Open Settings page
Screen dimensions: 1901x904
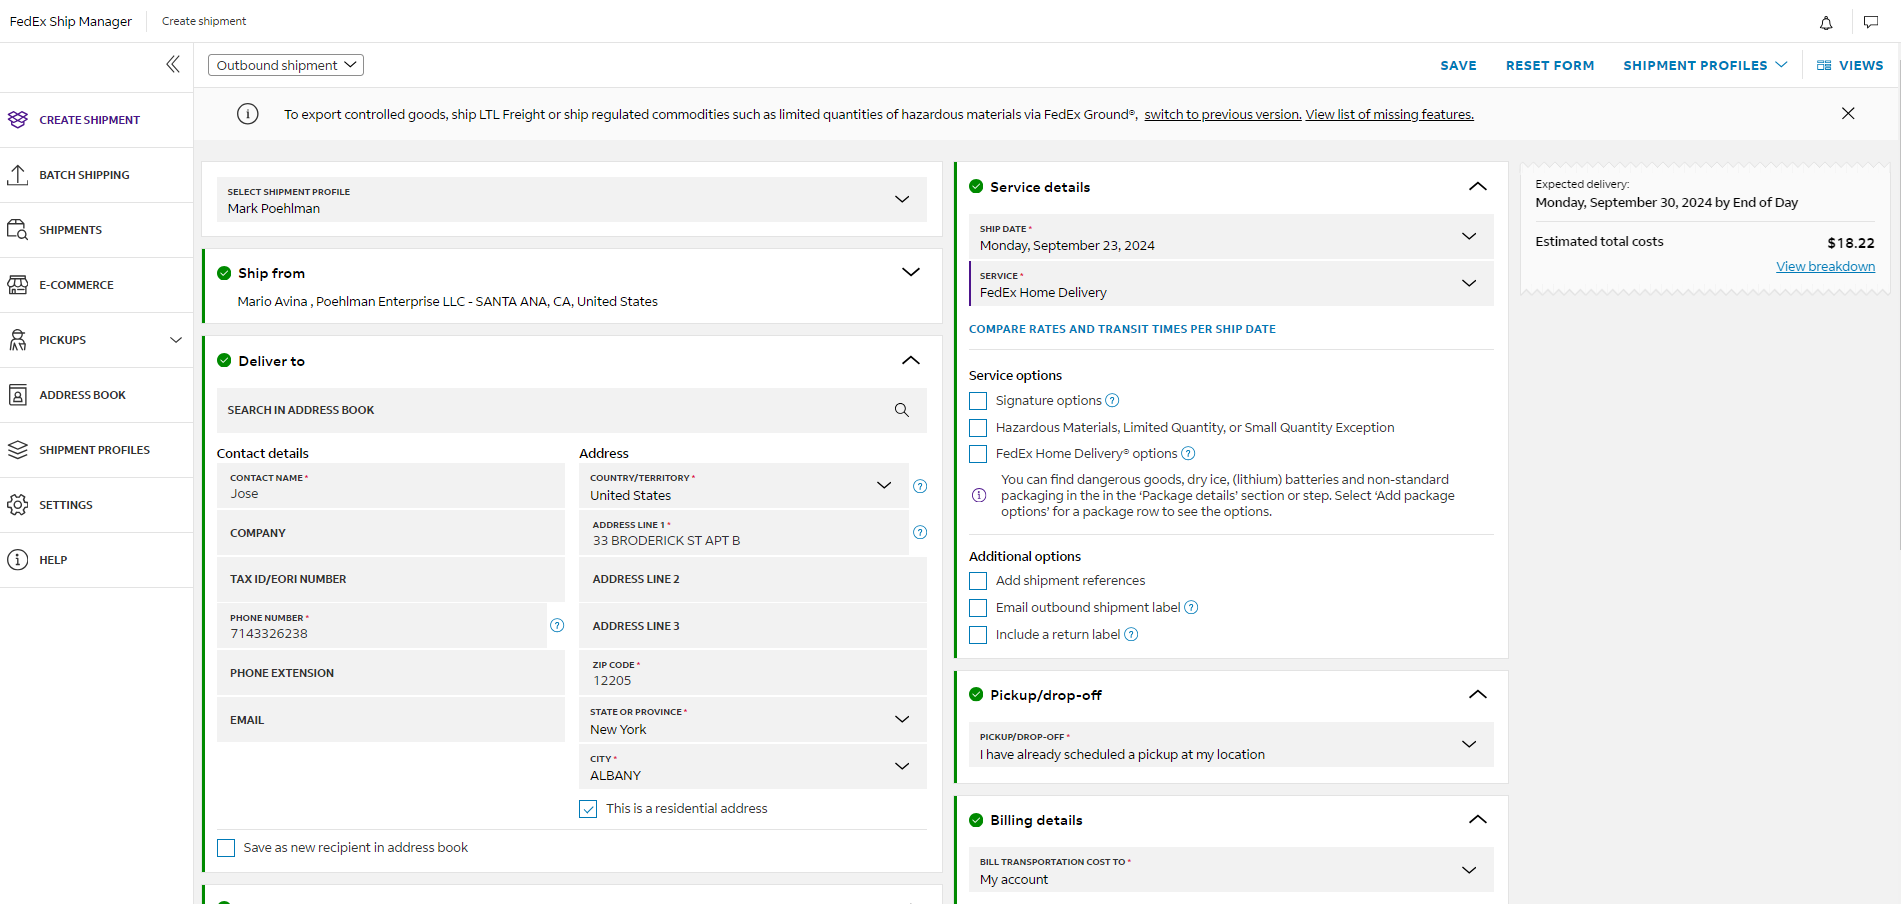tap(65, 505)
